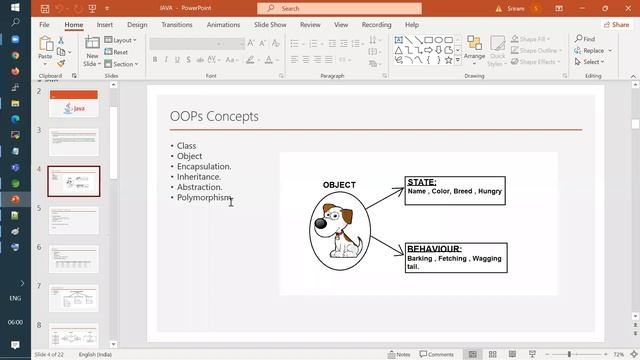Click the English (India) language indicator
This screenshot has height=360, width=640.
(95, 354)
